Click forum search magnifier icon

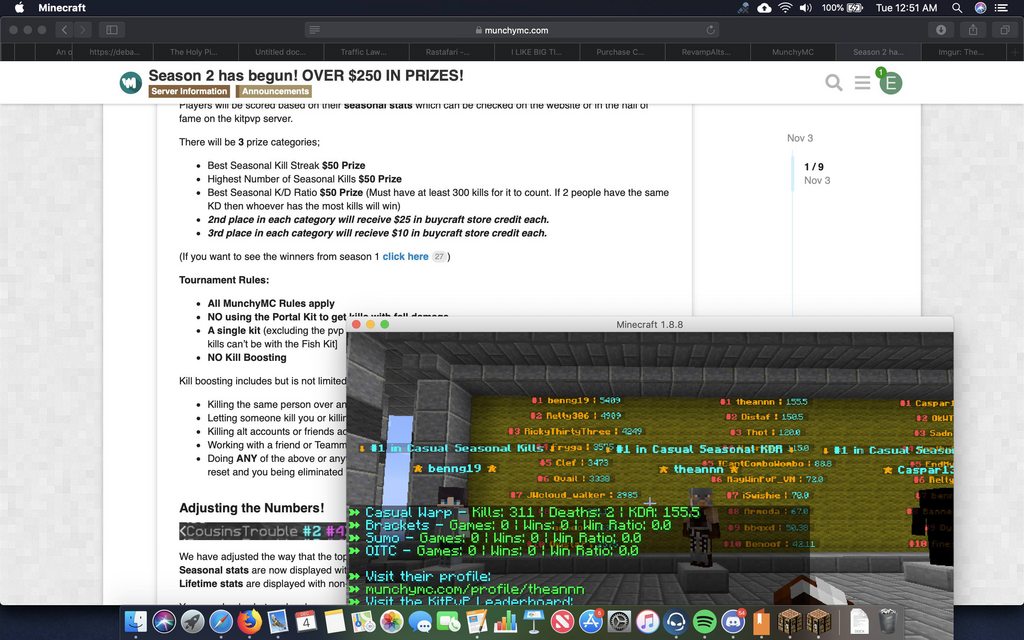[833, 82]
